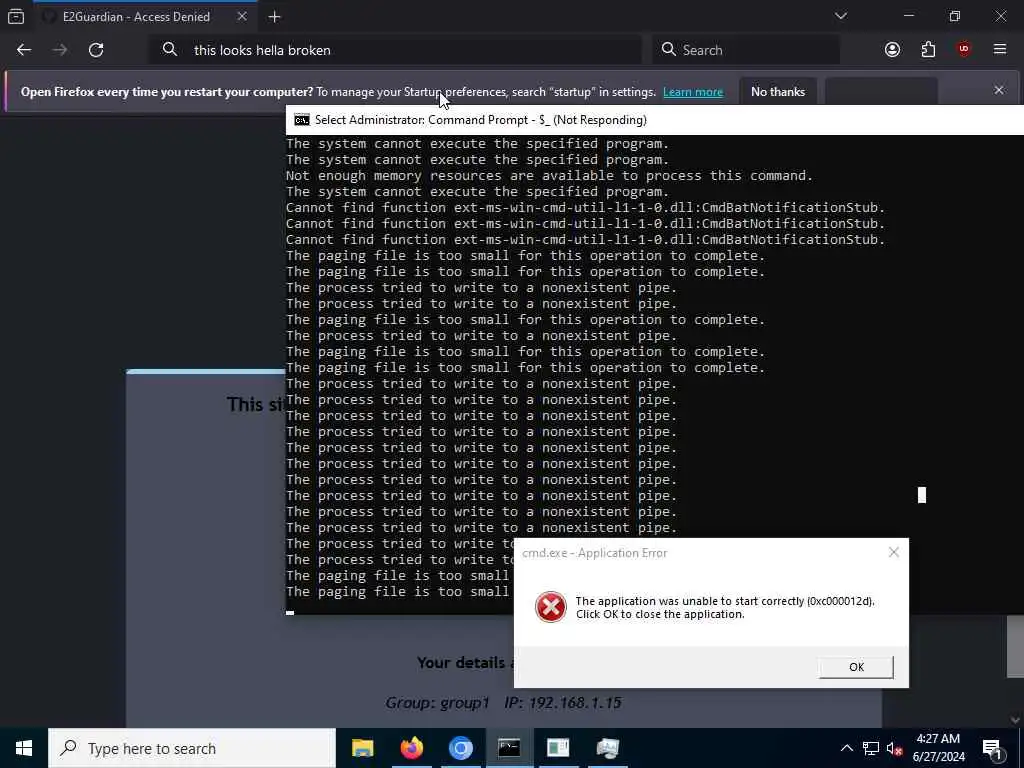Open the Windows Start menu
Viewport: 1024px width, 768px height.
point(24,748)
